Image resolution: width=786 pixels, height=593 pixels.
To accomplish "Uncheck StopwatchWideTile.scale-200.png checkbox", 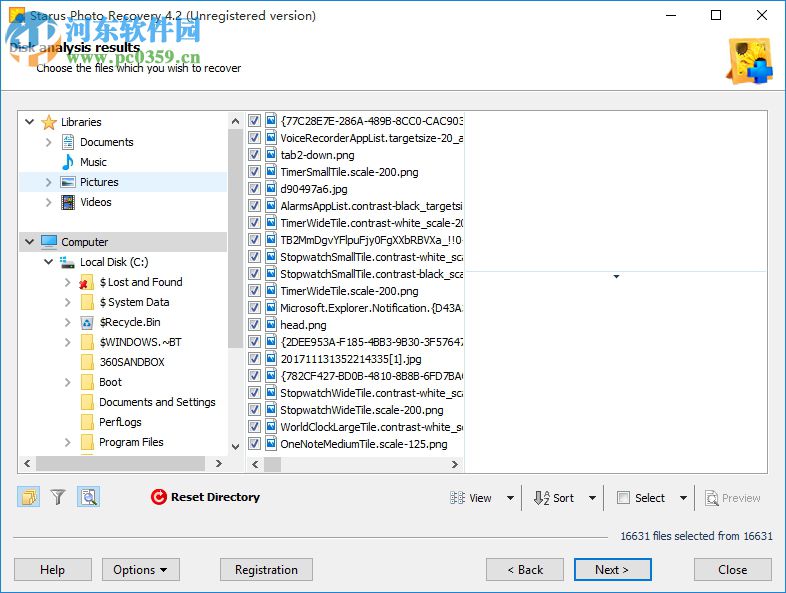I will [254, 410].
